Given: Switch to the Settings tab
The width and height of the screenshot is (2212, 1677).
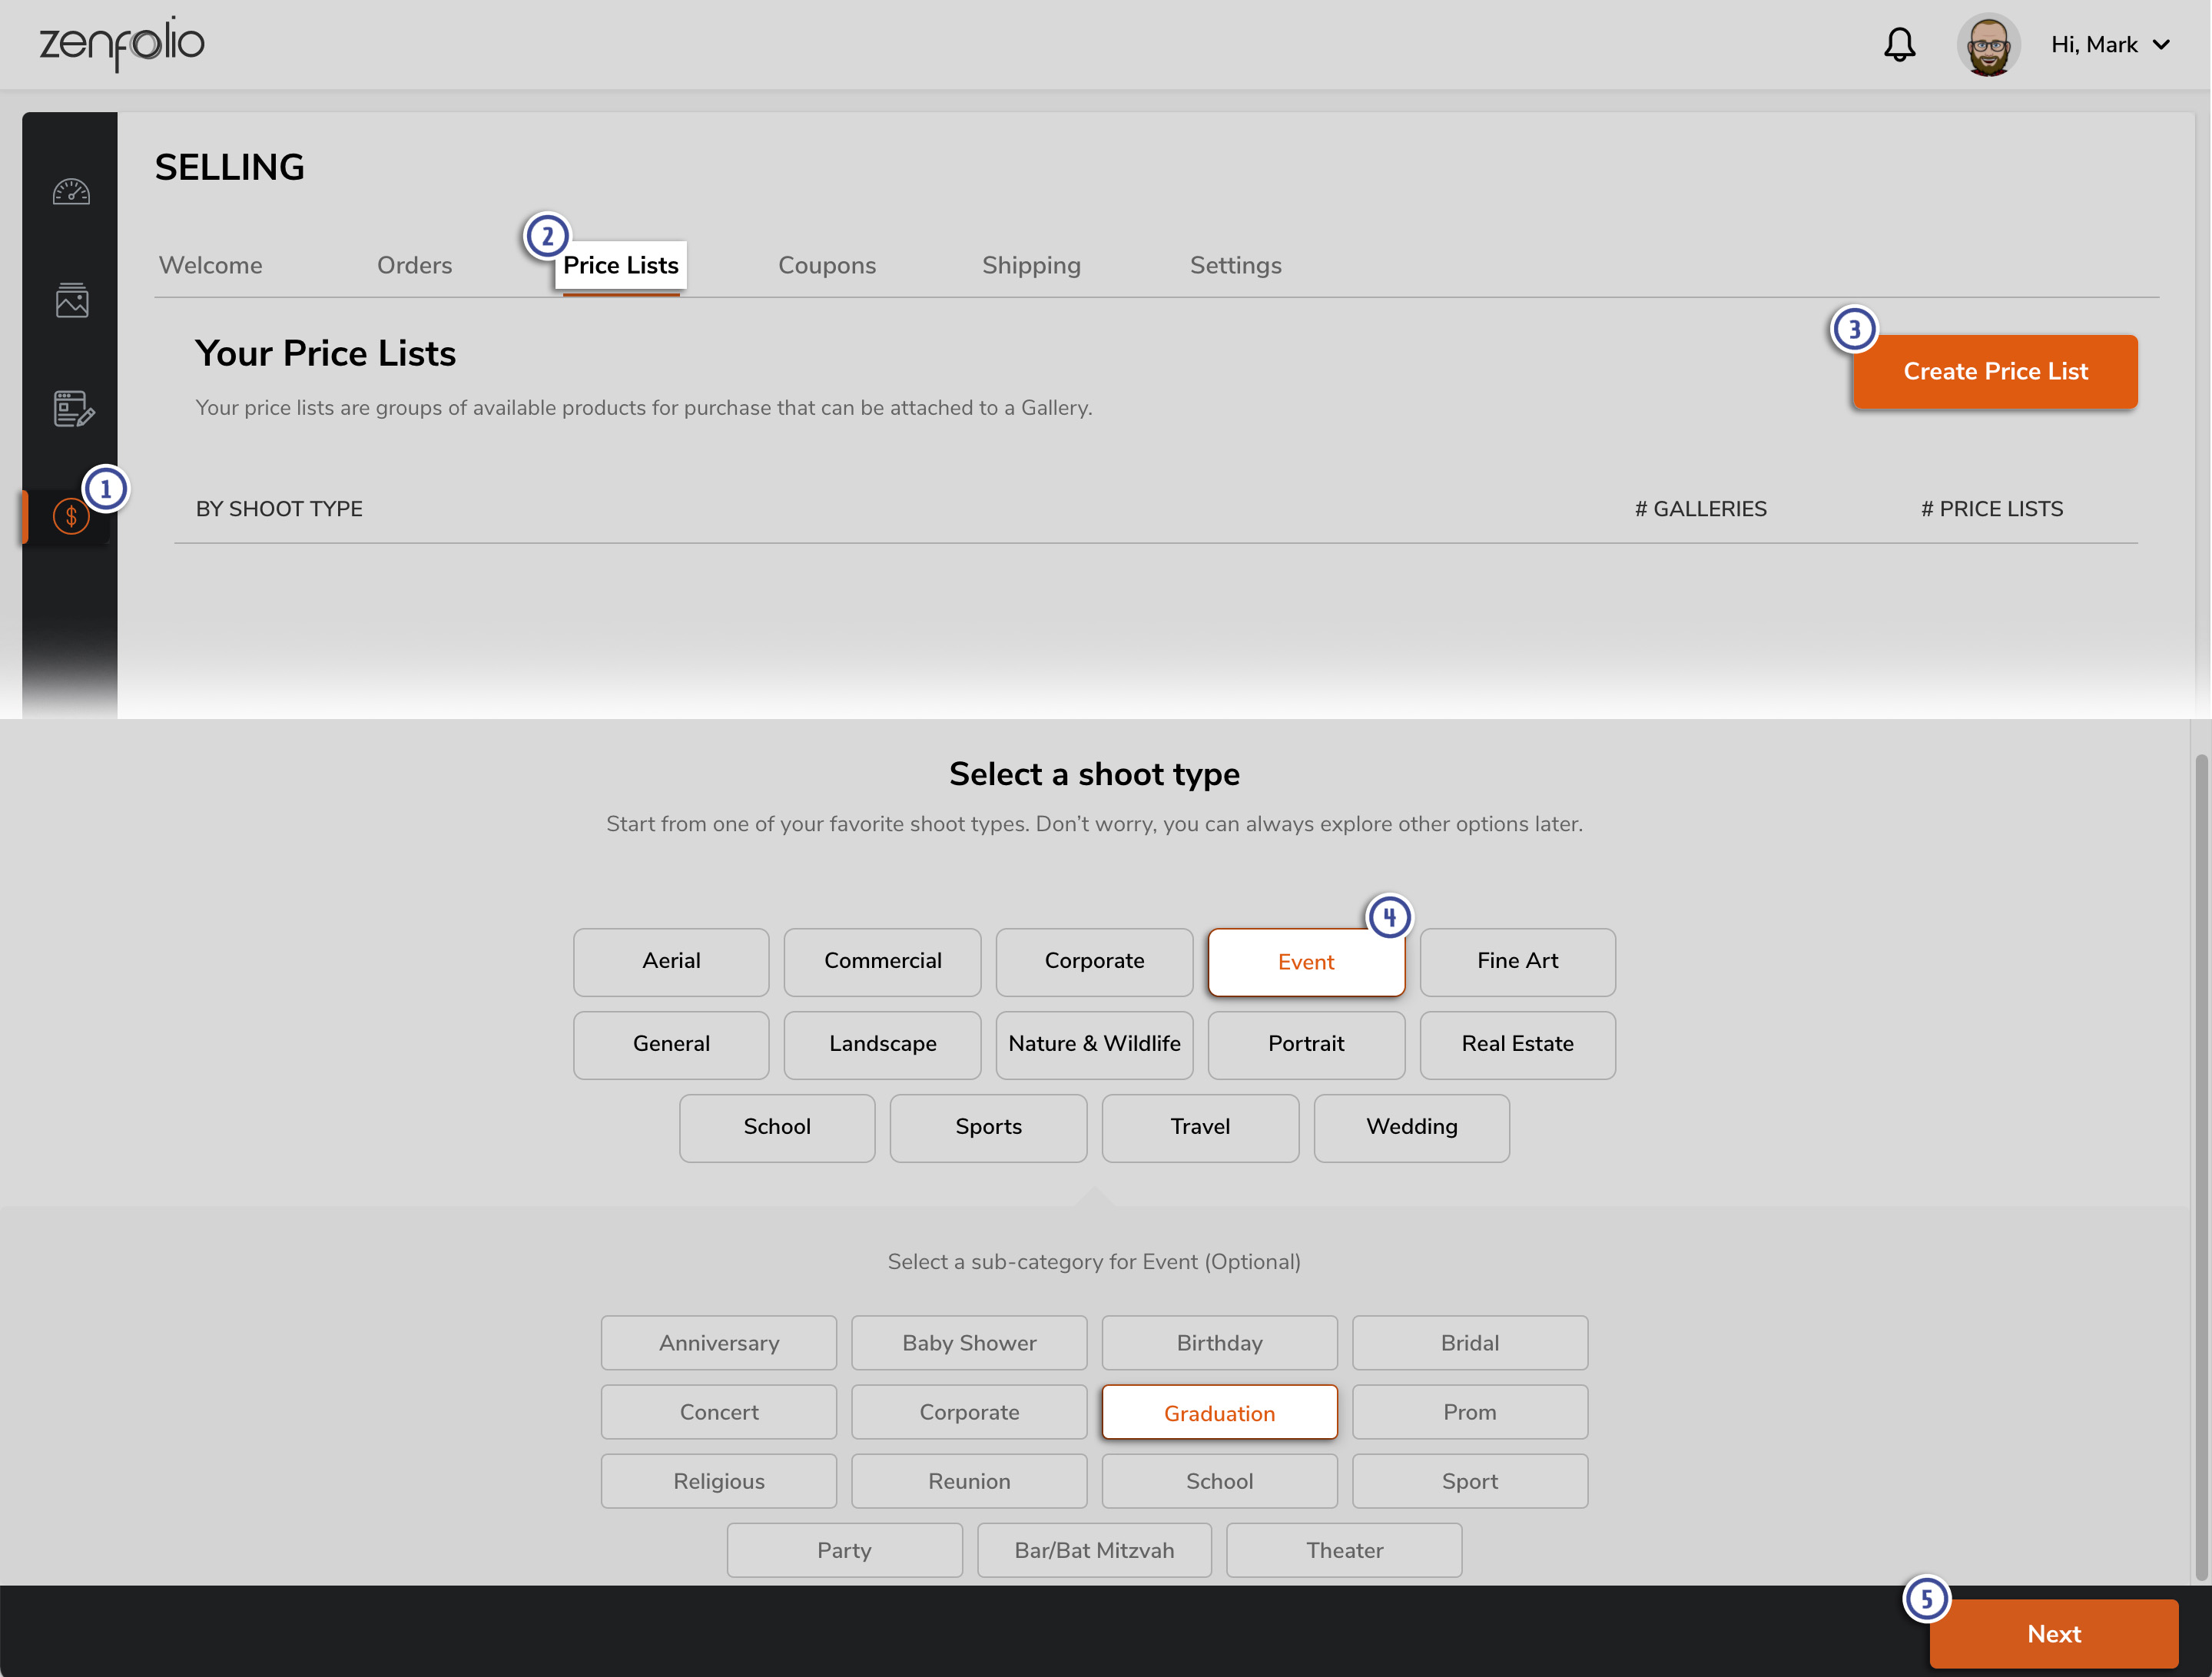Looking at the screenshot, I should tap(1235, 265).
